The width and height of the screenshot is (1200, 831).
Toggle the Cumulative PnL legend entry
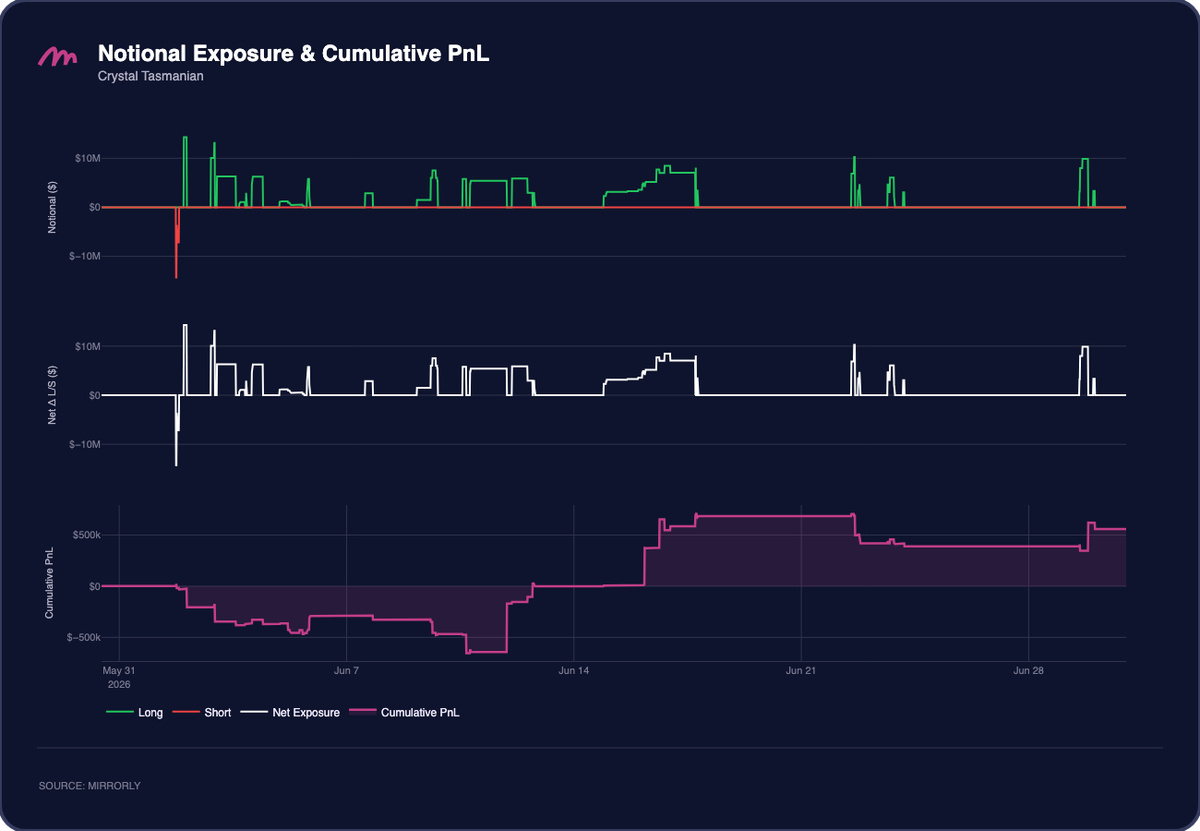pos(404,713)
